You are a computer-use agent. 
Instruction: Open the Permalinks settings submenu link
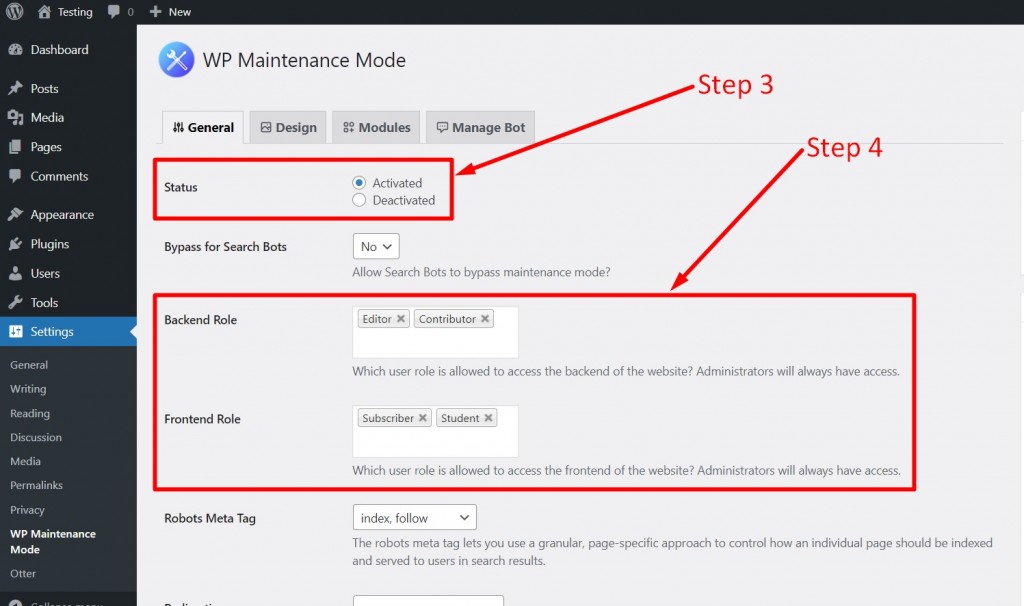[37, 485]
